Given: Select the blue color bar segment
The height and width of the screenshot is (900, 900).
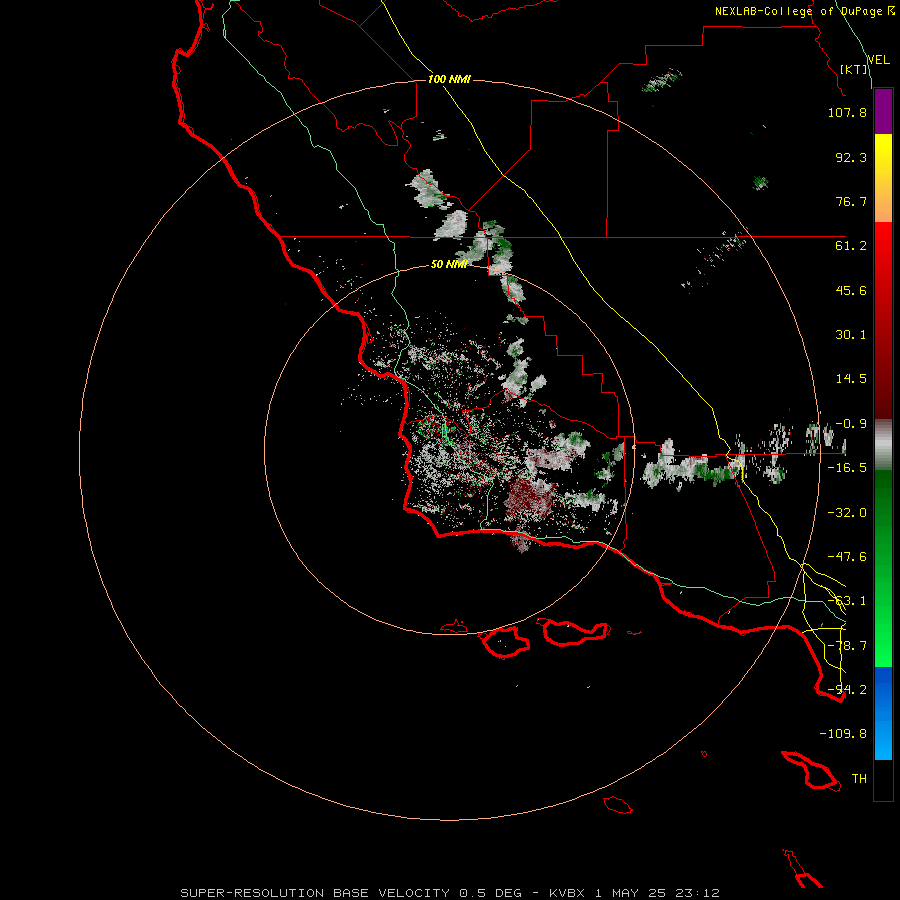Looking at the screenshot, I should [x=883, y=713].
